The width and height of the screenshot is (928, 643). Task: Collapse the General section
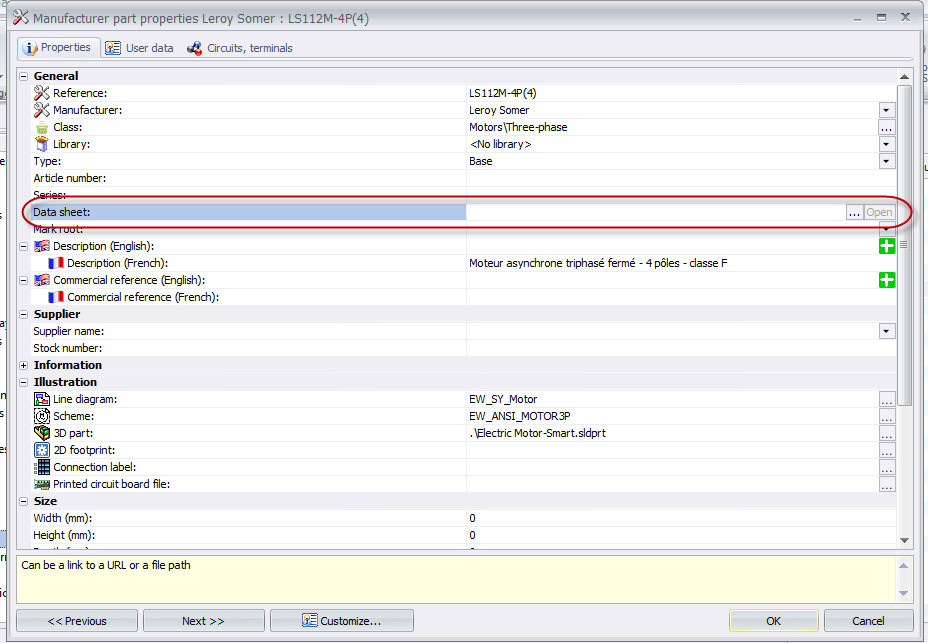(24, 76)
